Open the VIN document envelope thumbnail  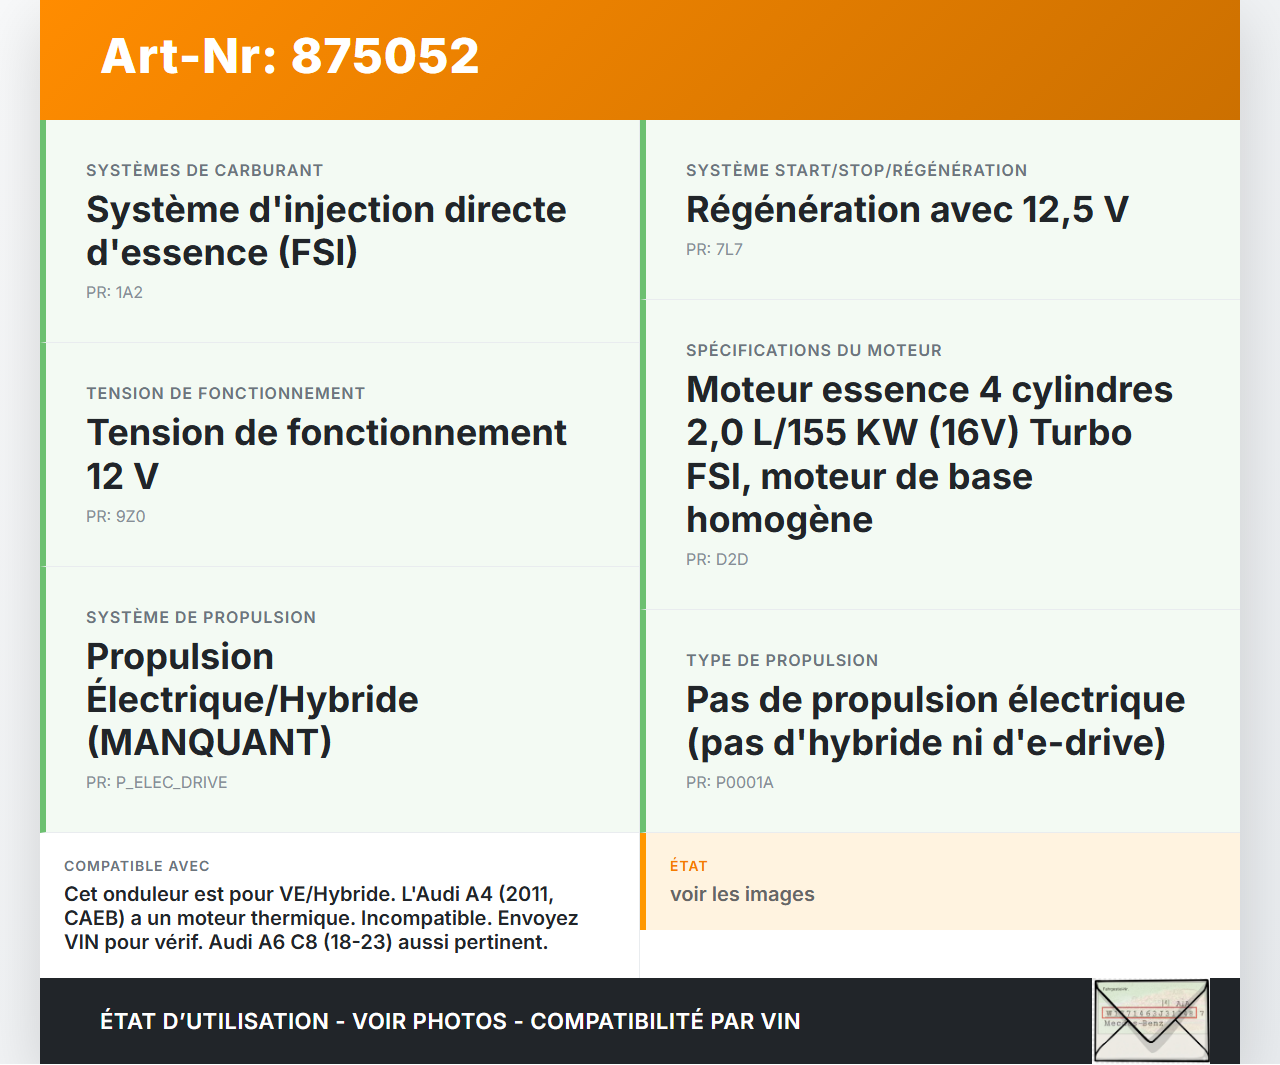tap(1151, 1019)
